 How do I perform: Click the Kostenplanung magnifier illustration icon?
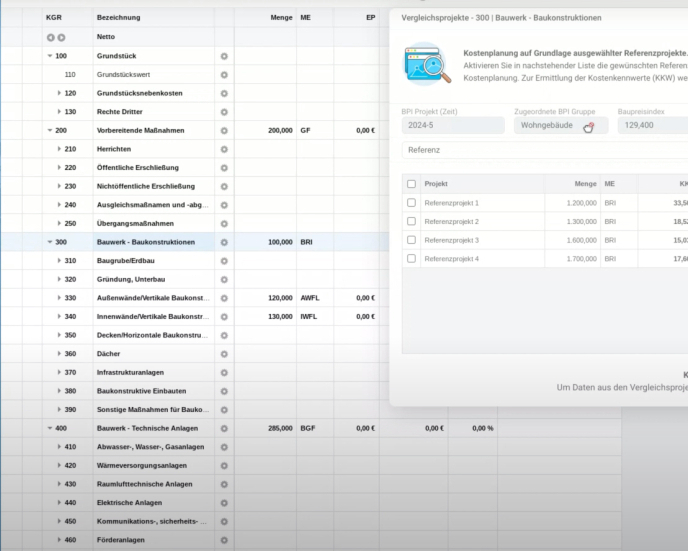(x=427, y=63)
